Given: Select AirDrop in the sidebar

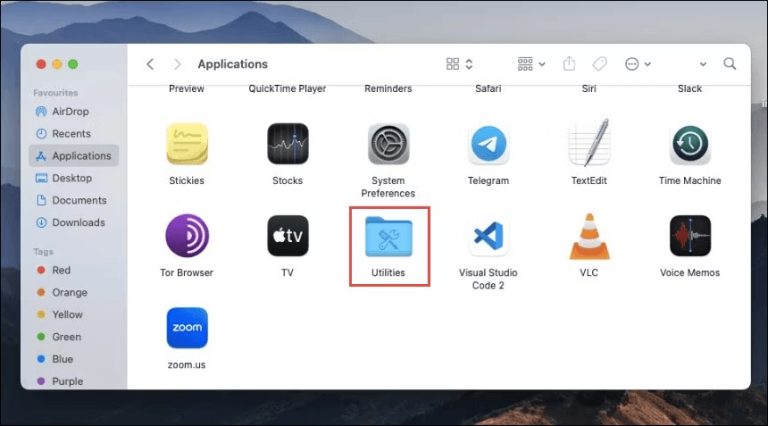Looking at the screenshot, I should tap(73, 111).
